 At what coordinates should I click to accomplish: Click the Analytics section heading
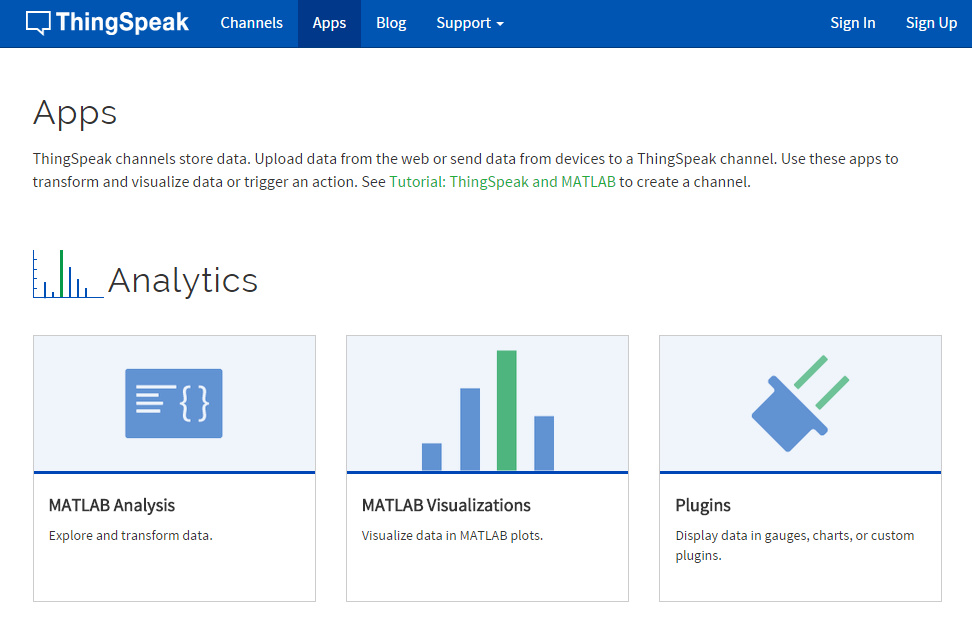tap(183, 280)
